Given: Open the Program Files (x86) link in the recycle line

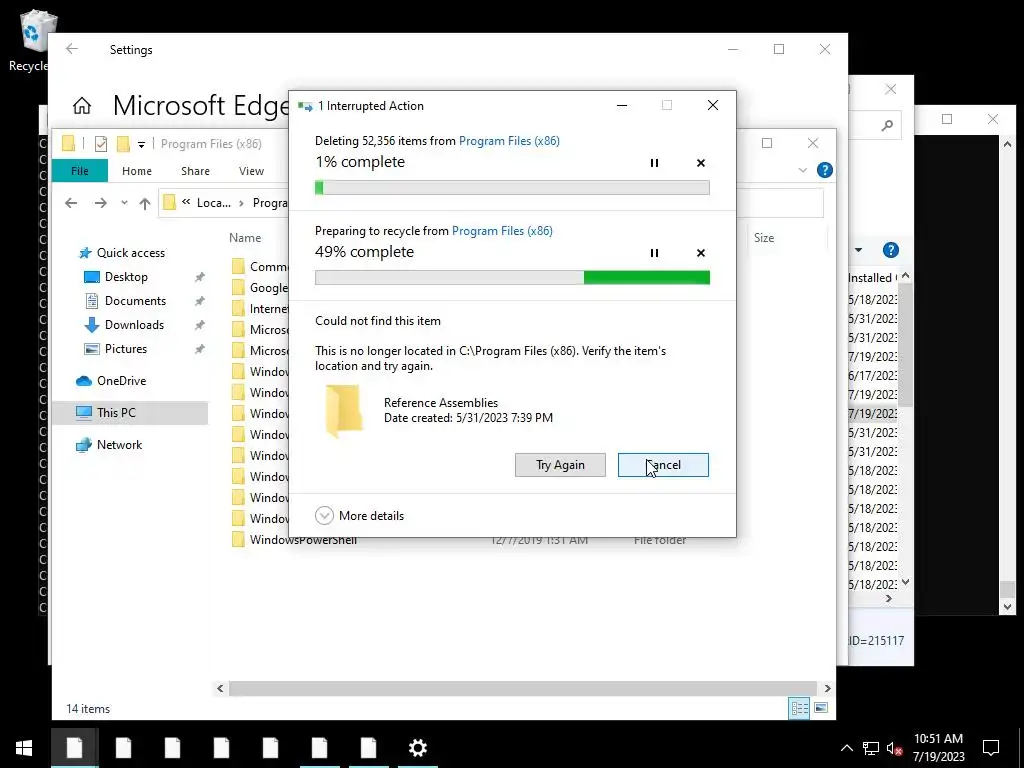Looking at the screenshot, I should click(502, 231).
